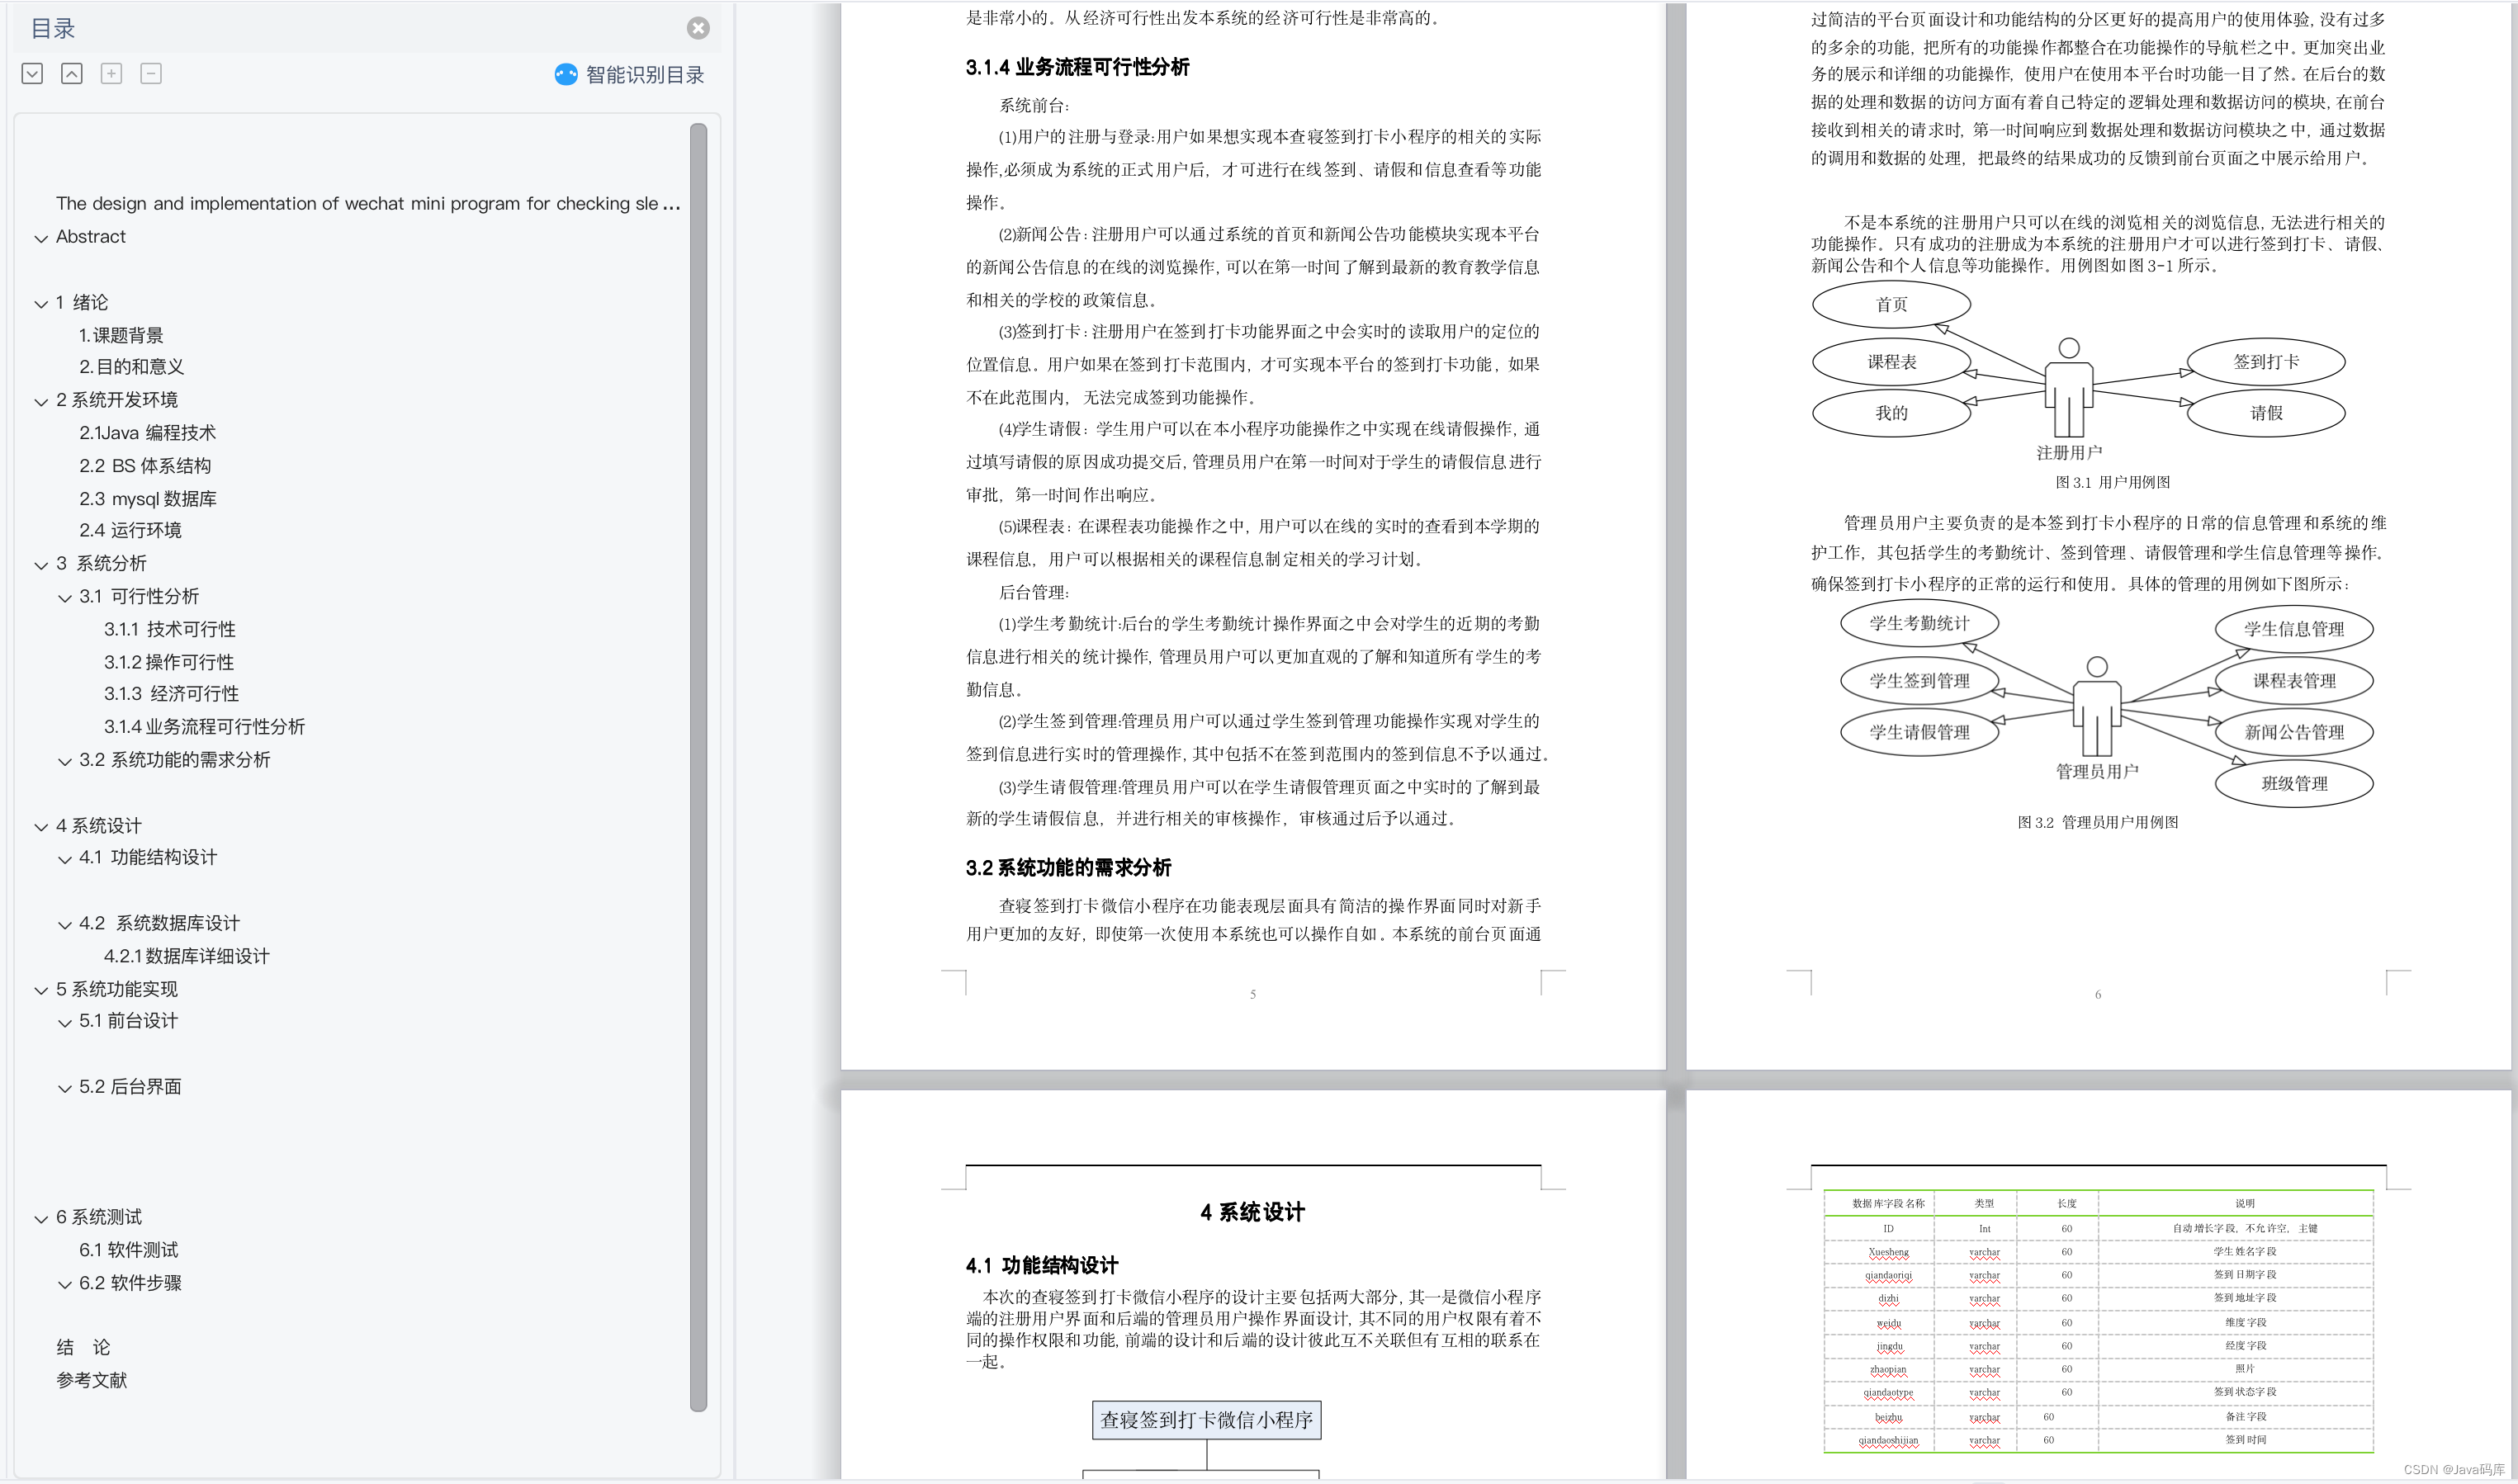Jump to 4.2.1 数据库详细设计 section
Image resolution: width=2518 pixels, height=1484 pixels.
pos(187,956)
